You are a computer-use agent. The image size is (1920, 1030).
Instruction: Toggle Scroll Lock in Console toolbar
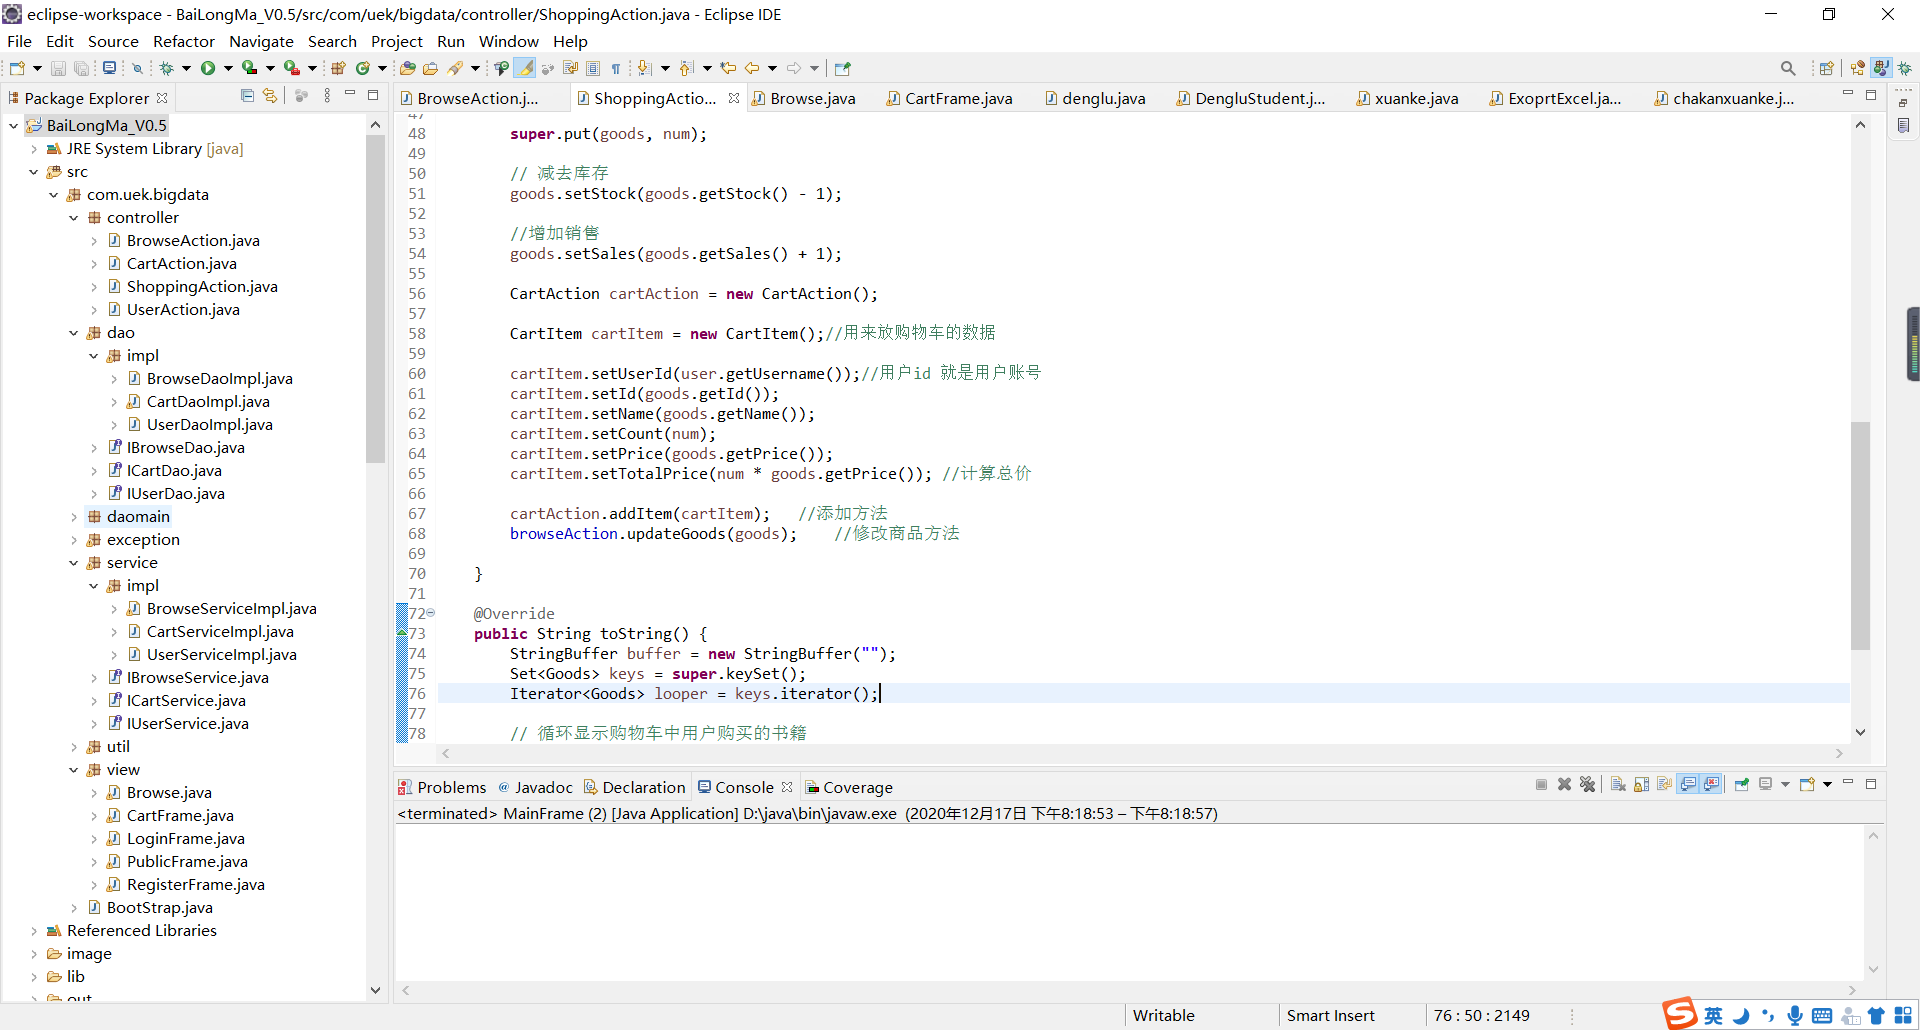point(1641,785)
